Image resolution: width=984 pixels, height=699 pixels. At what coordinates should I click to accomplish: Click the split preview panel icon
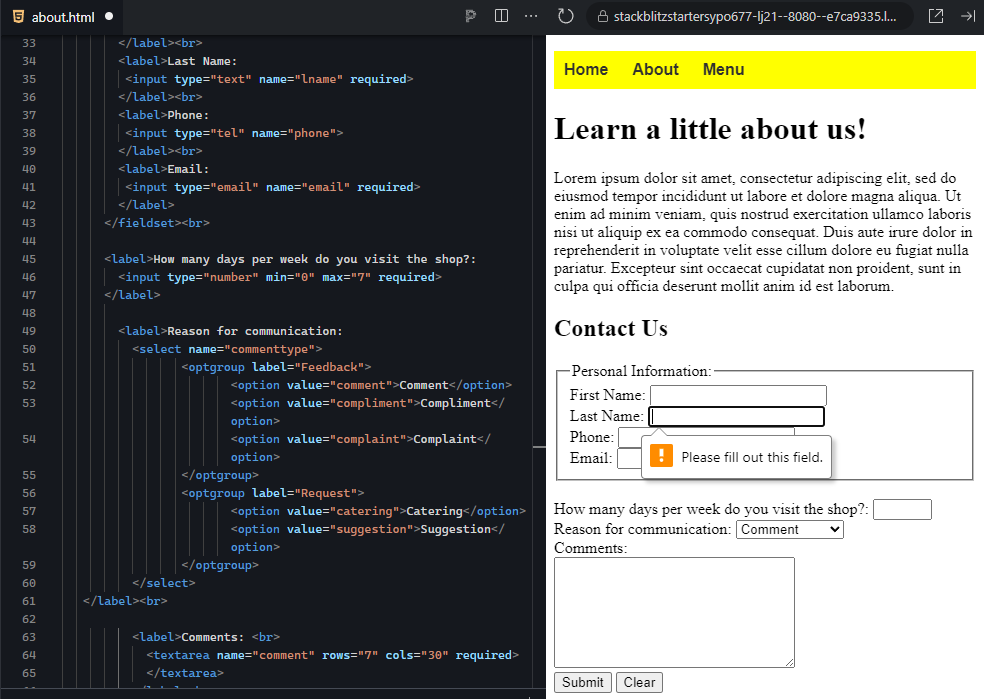coord(501,16)
